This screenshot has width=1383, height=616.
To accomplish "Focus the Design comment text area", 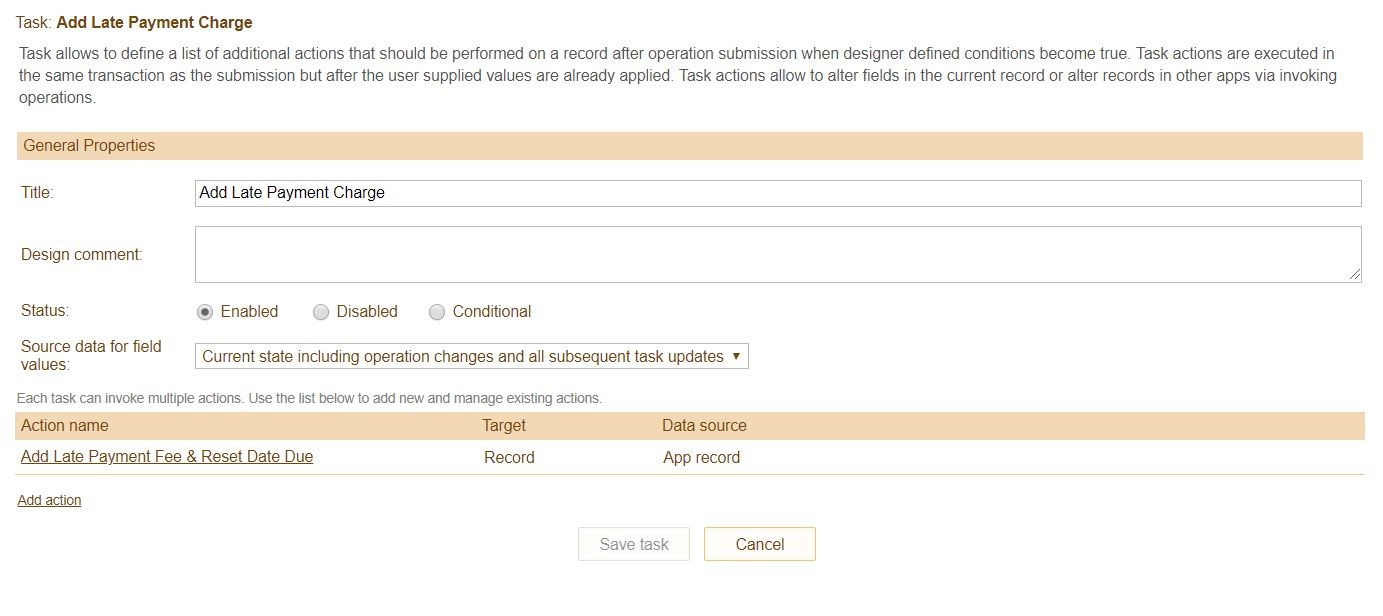I will [777, 254].
